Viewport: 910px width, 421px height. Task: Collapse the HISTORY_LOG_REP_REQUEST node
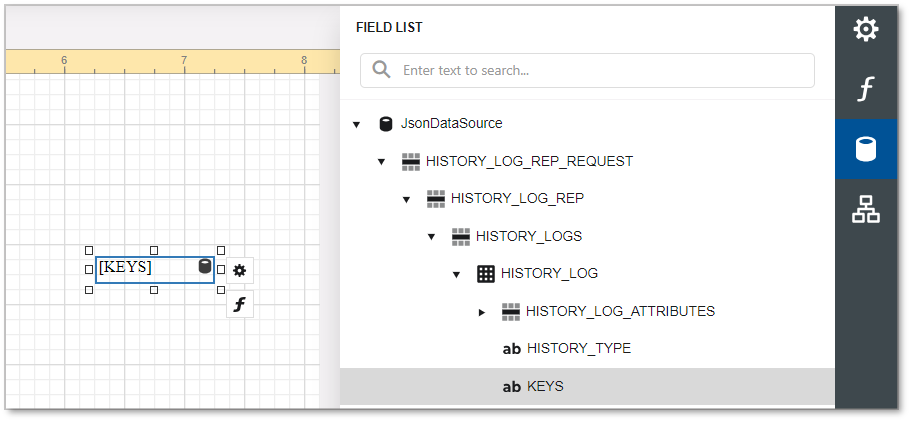pos(381,162)
